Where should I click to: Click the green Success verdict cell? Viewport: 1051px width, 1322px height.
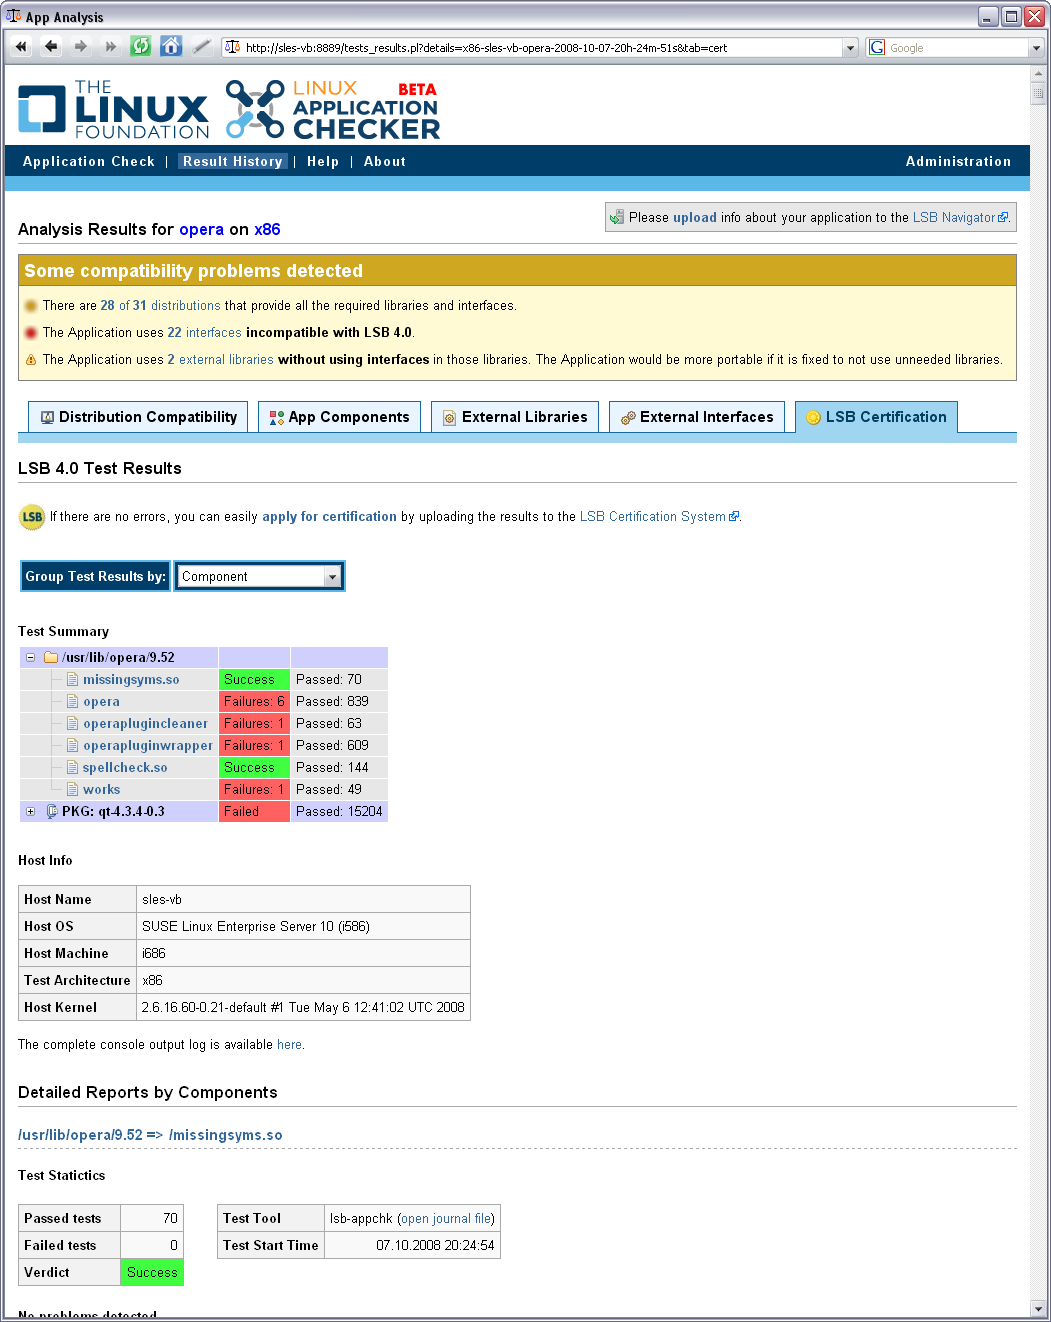152,1272
